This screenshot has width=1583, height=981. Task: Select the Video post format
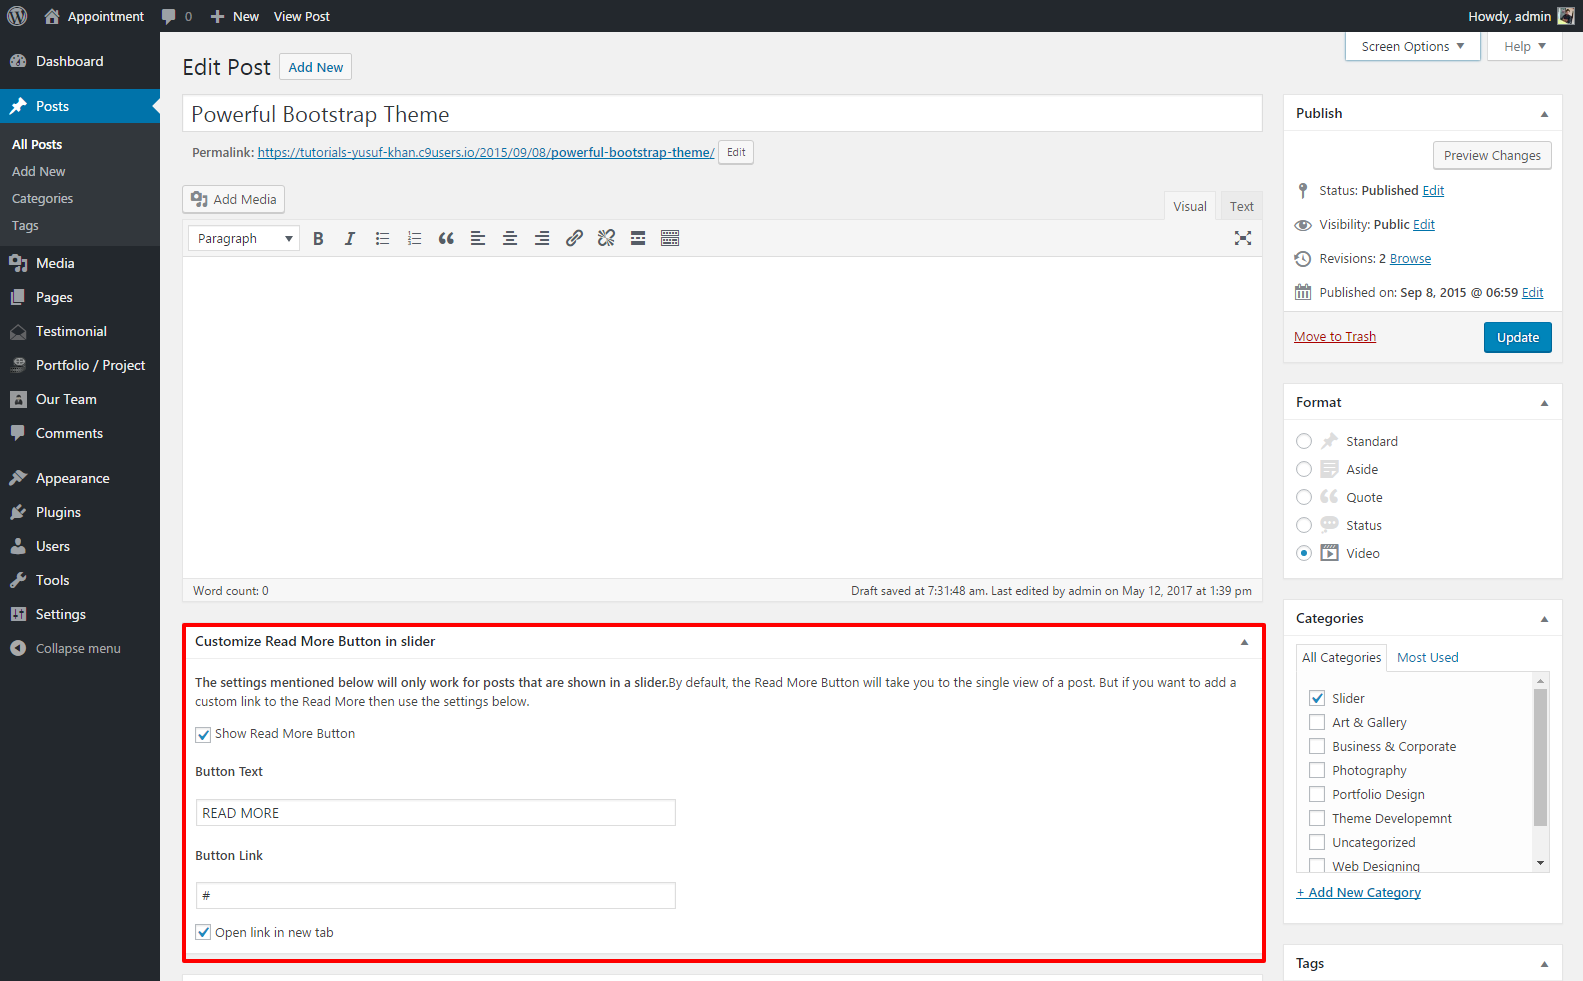pyautogui.click(x=1304, y=553)
